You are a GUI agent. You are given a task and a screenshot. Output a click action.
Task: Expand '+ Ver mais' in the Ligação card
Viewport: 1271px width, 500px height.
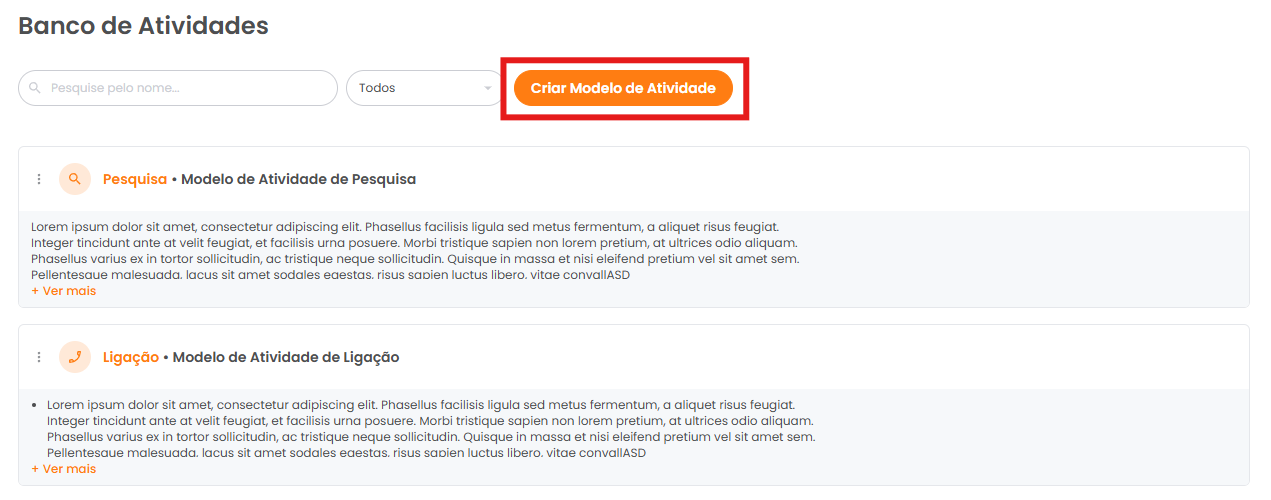coord(64,468)
